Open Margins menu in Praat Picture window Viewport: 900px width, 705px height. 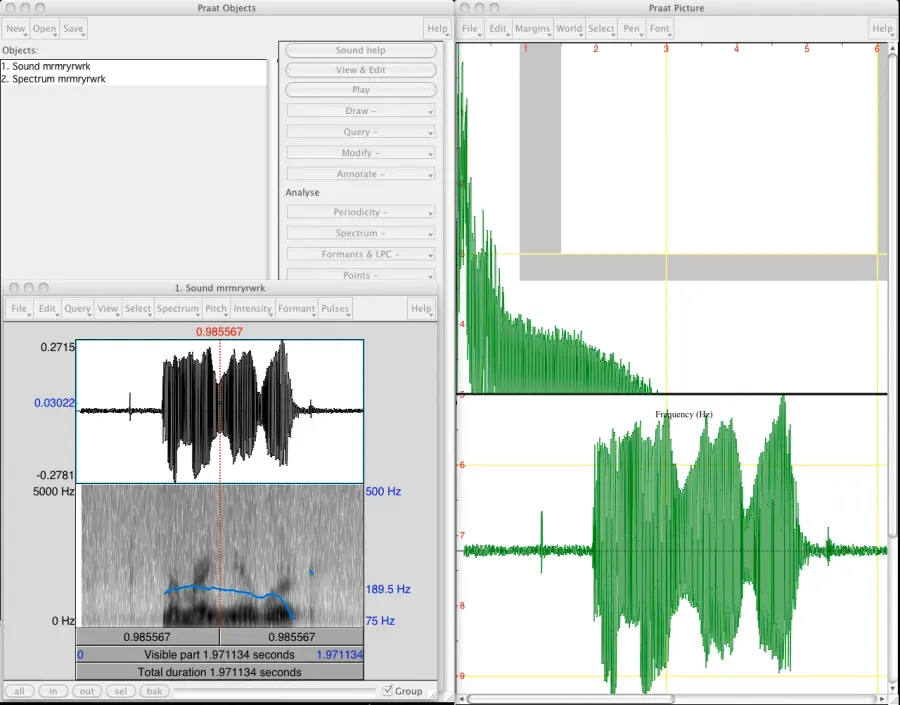(x=533, y=29)
